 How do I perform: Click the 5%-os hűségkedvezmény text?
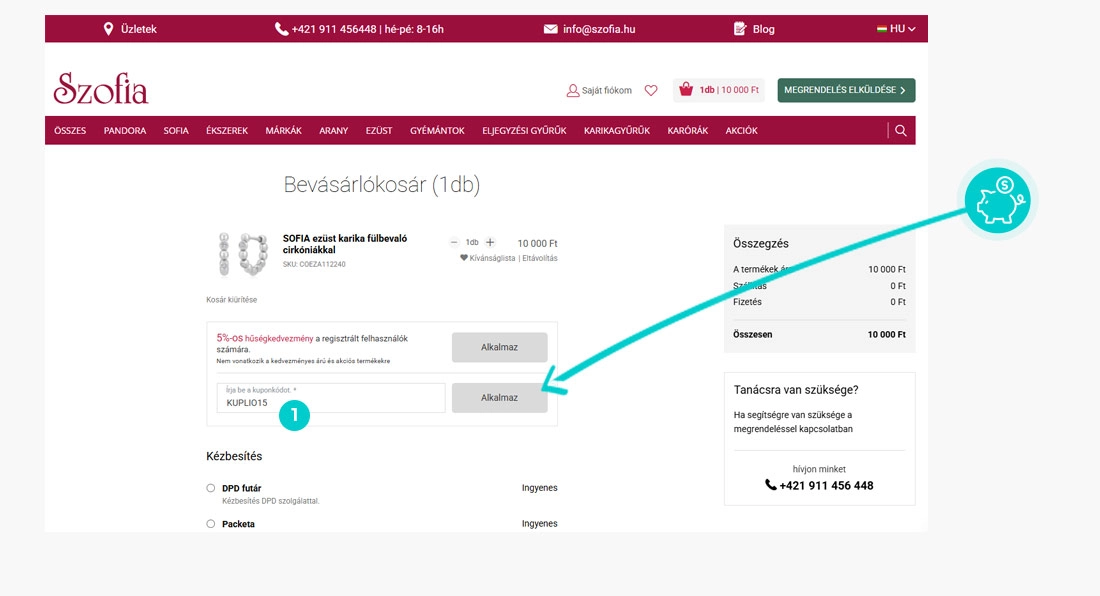point(264,338)
